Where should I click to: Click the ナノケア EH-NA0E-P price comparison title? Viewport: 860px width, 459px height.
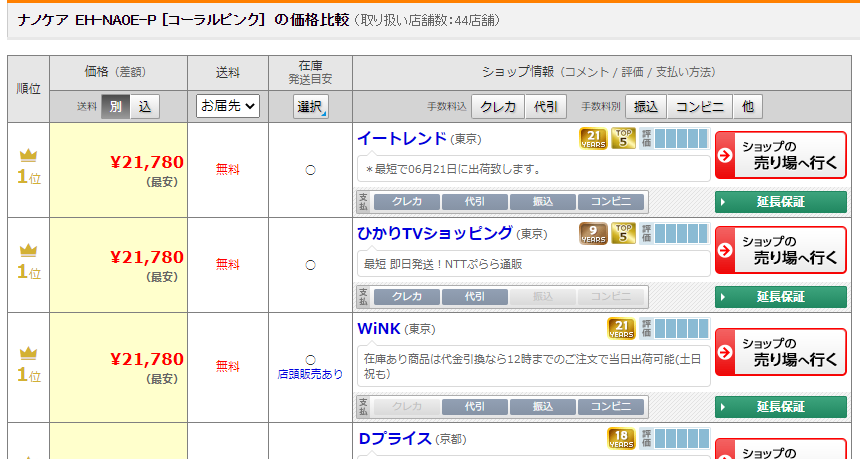(183, 20)
